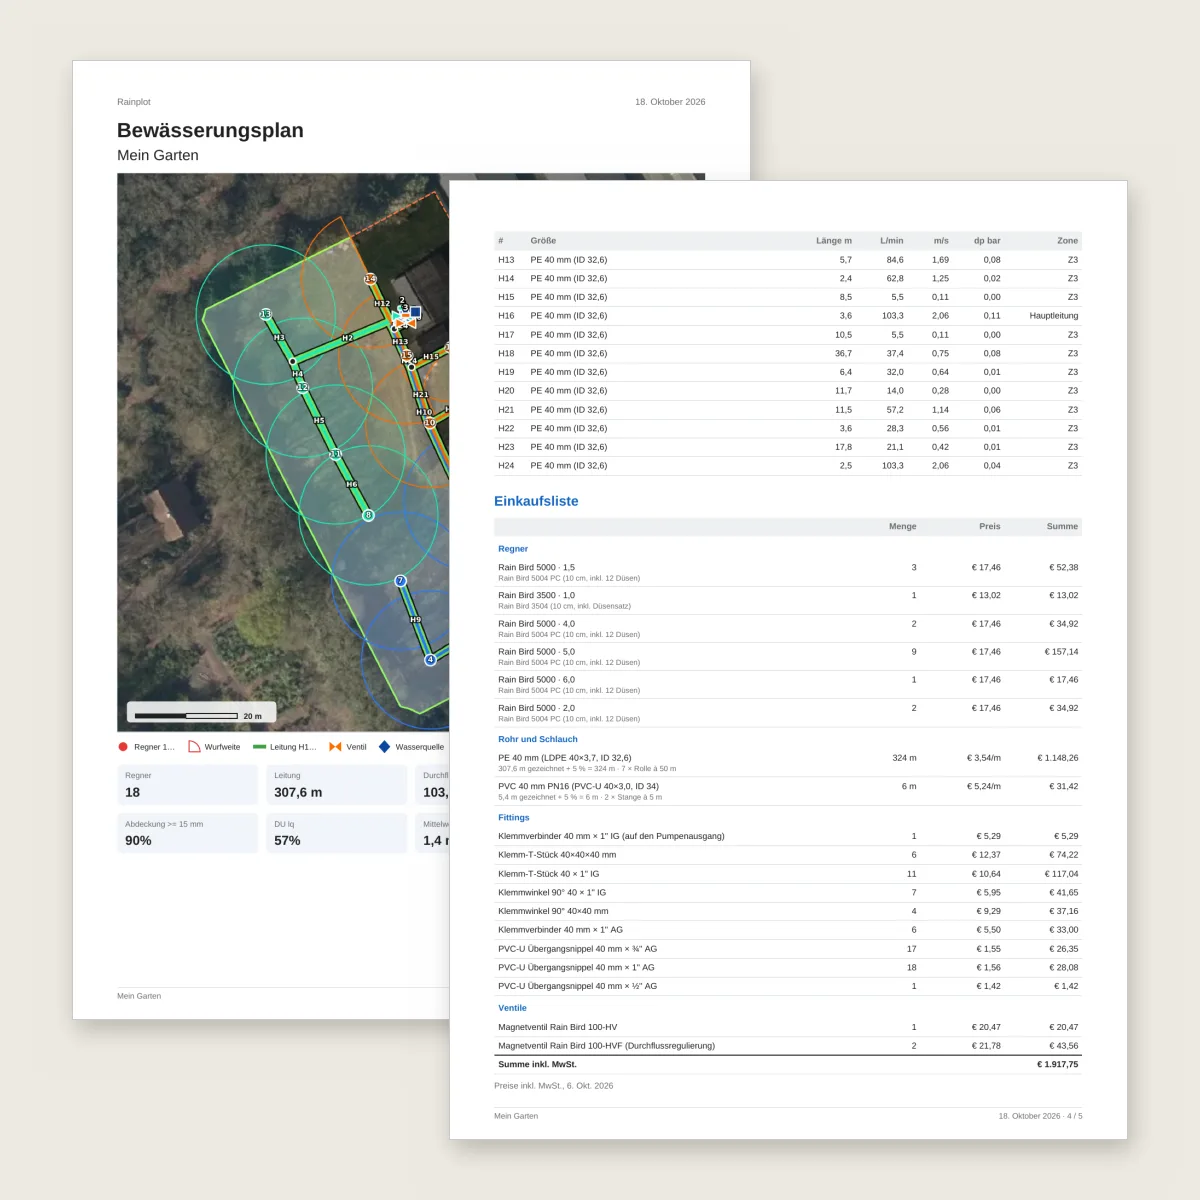This screenshot has height=1200, width=1200.
Task: Click pipe label H12 on the map
Action: tap(382, 304)
